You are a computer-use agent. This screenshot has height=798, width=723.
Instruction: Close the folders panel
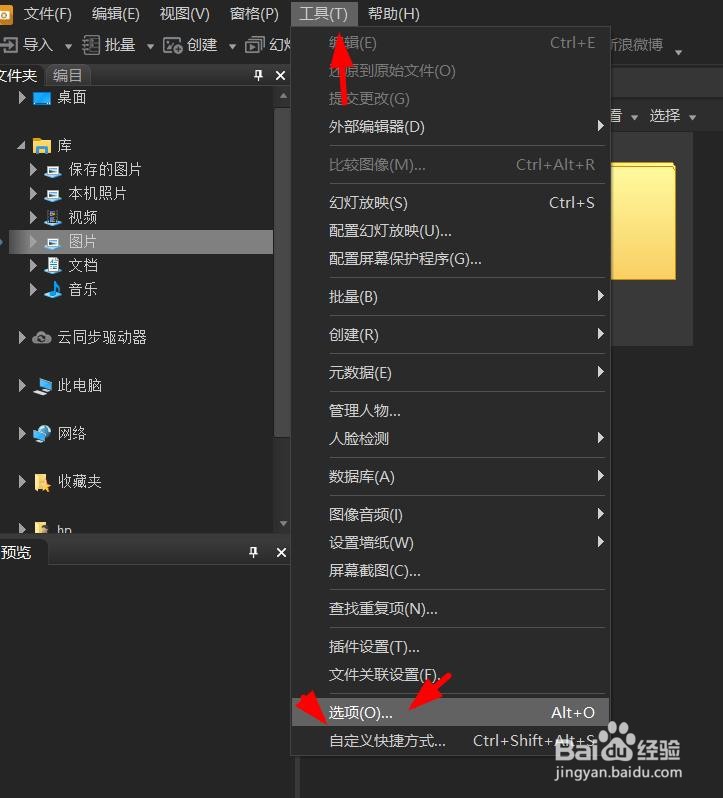(280, 75)
